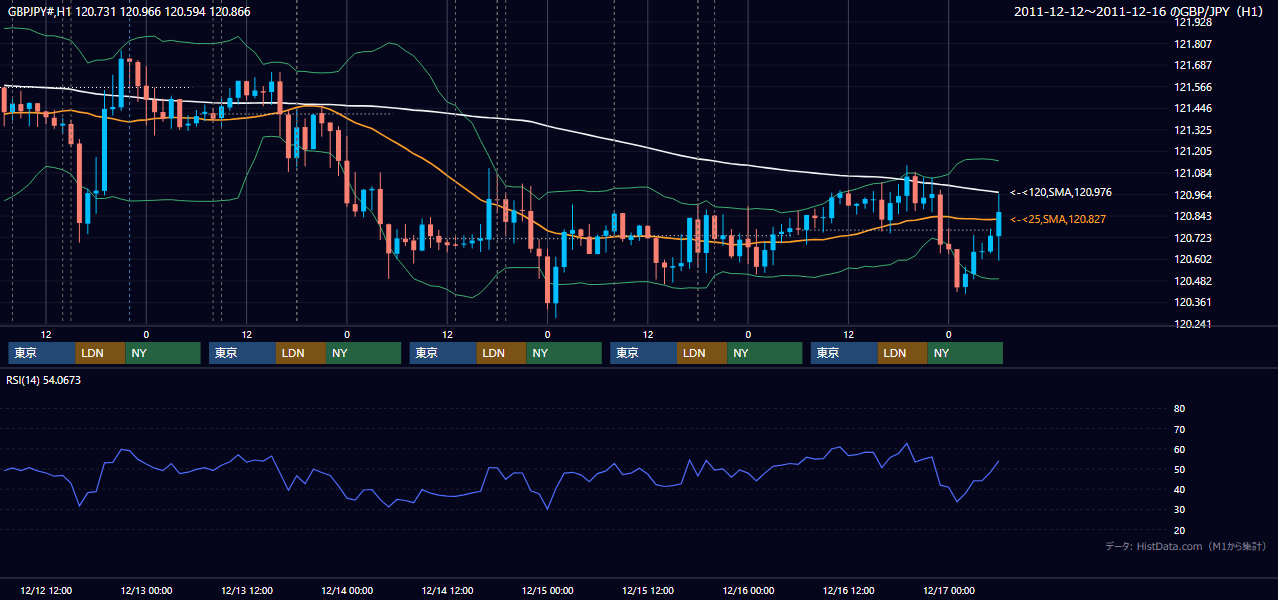Image resolution: width=1278 pixels, height=600 pixels.
Task: Click price axis value 121.566
Action: pyautogui.click(x=1193, y=87)
